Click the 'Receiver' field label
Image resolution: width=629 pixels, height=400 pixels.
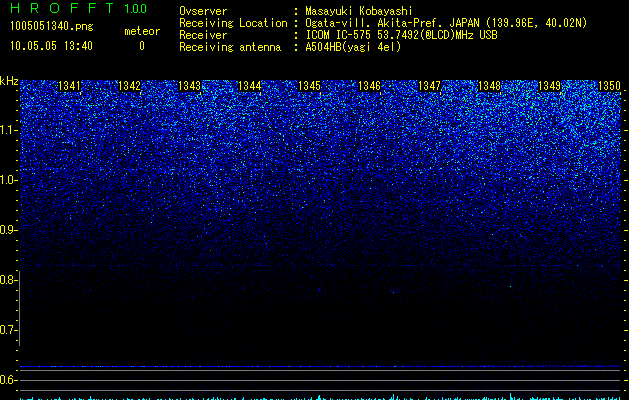coord(203,35)
